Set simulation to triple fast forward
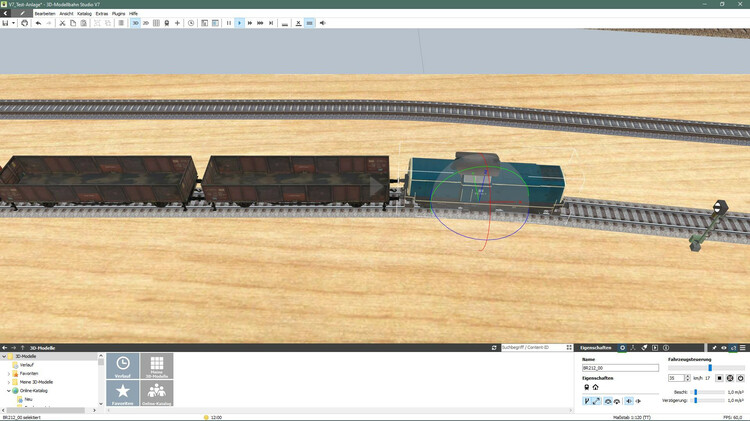The image size is (750, 421). point(260,23)
